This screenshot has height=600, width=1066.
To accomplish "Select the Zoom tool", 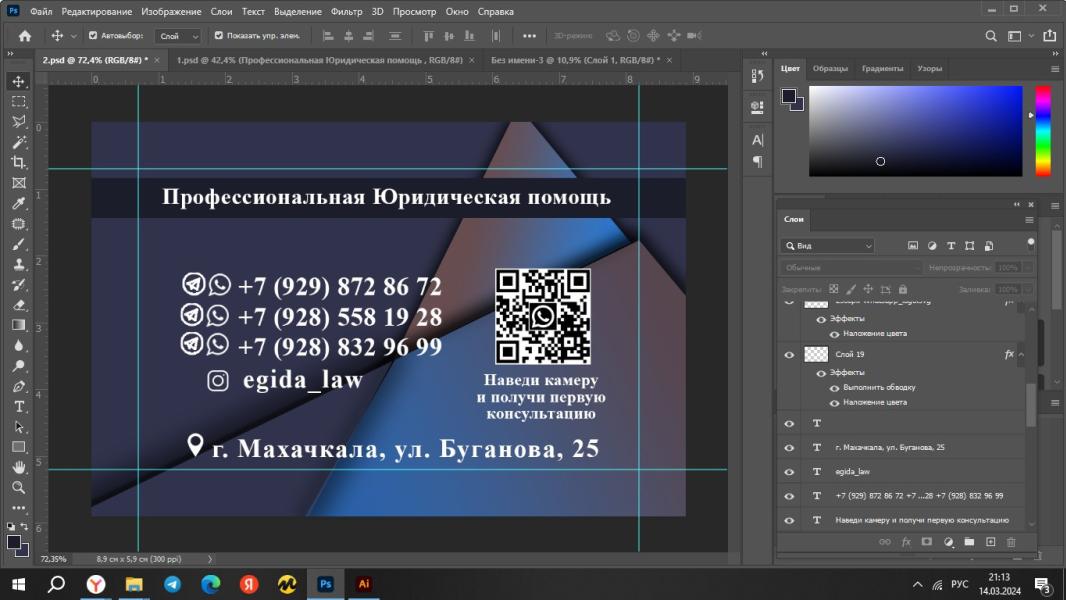I will pos(18,487).
